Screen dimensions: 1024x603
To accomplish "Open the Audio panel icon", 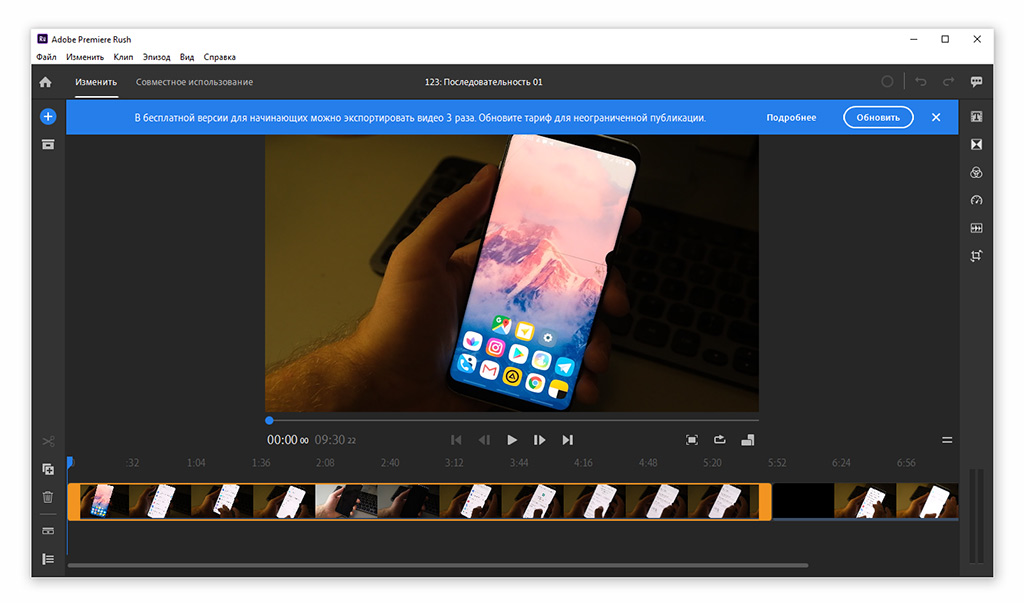I will click(x=976, y=228).
